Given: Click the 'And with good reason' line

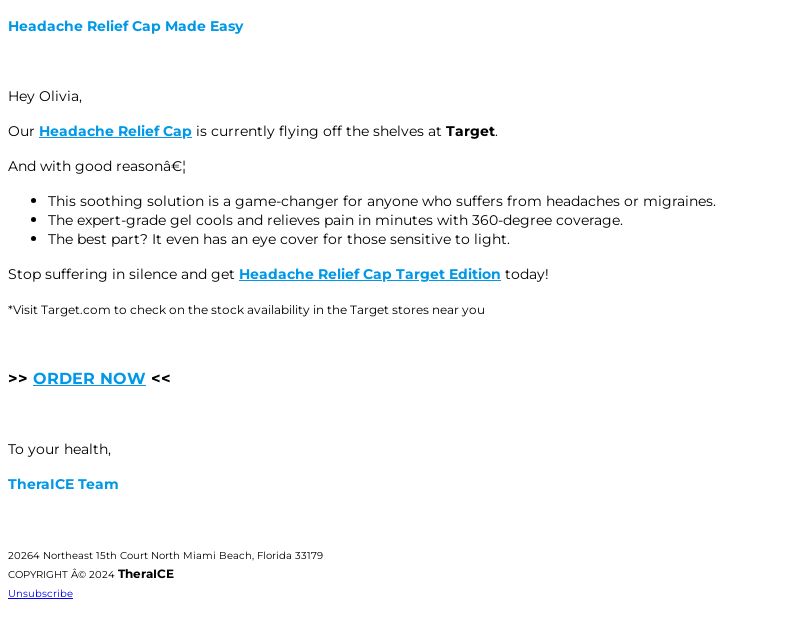Looking at the screenshot, I should [x=97, y=166].
